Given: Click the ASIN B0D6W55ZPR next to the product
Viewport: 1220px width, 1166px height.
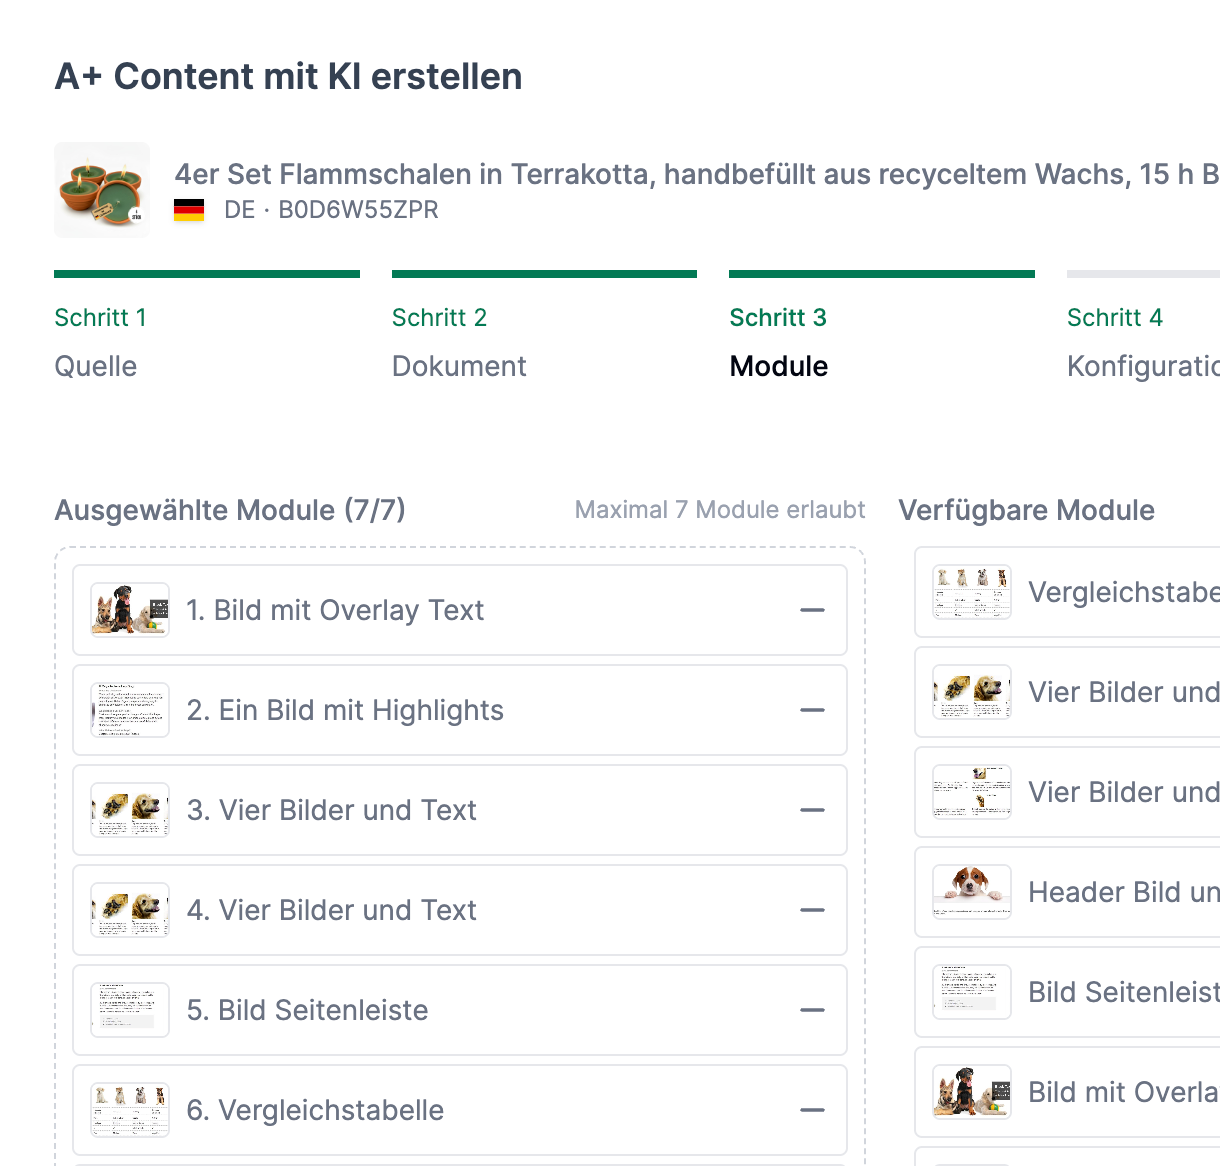Looking at the screenshot, I should pos(357,210).
